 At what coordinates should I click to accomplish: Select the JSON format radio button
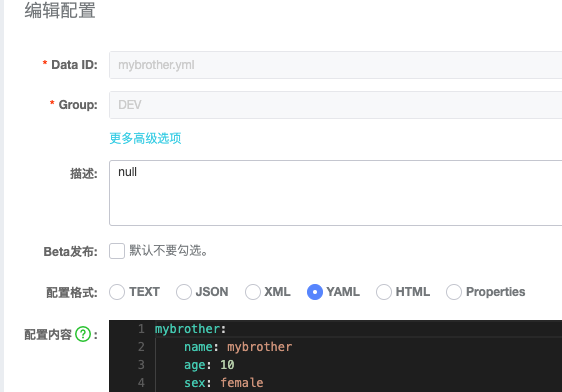(184, 292)
